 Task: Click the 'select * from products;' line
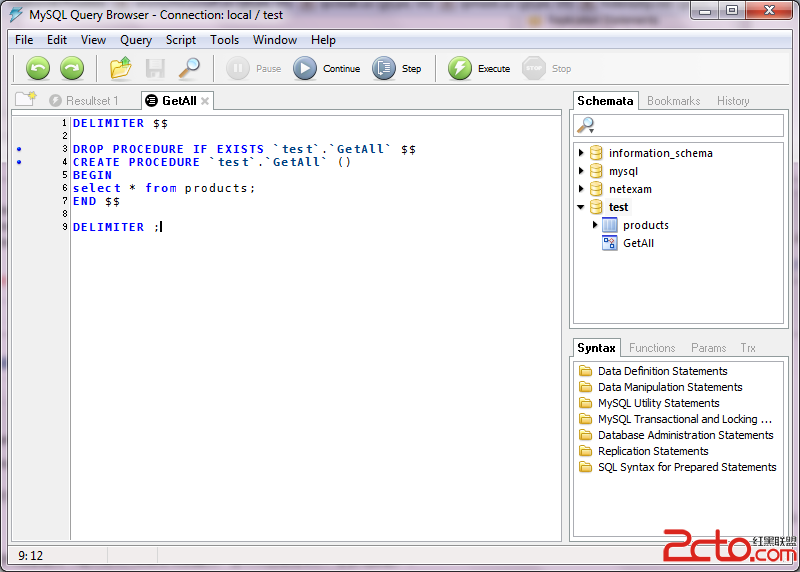163,188
